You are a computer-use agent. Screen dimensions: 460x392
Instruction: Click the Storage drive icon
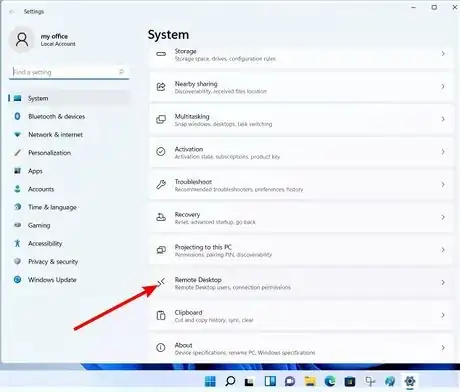coord(161,54)
